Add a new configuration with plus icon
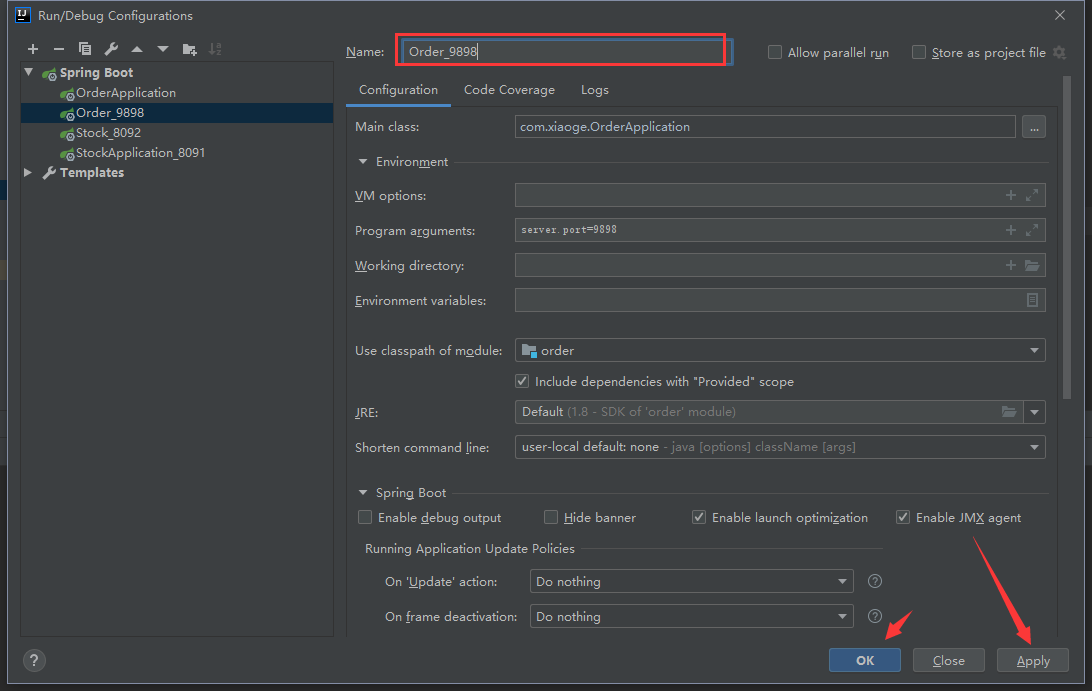The width and height of the screenshot is (1092, 691). pyautogui.click(x=33, y=49)
